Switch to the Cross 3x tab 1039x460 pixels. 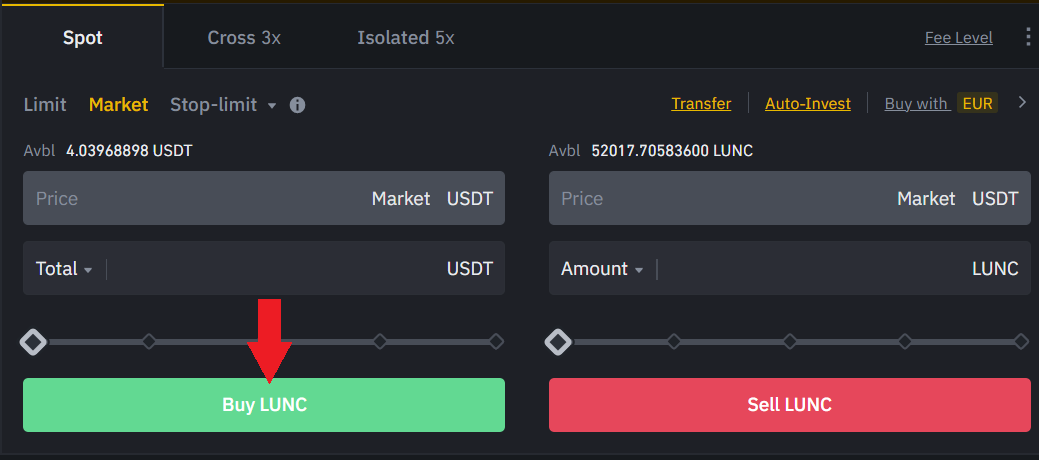click(244, 38)
